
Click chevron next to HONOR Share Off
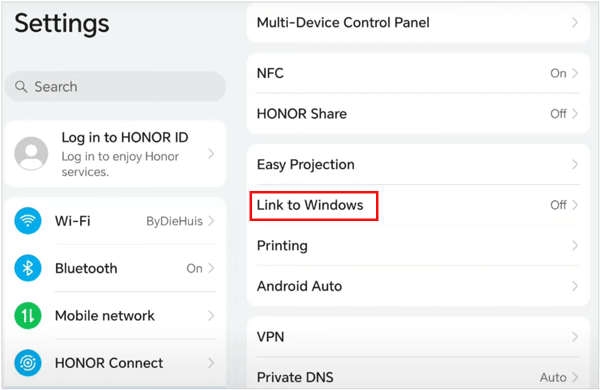point(575,114)
